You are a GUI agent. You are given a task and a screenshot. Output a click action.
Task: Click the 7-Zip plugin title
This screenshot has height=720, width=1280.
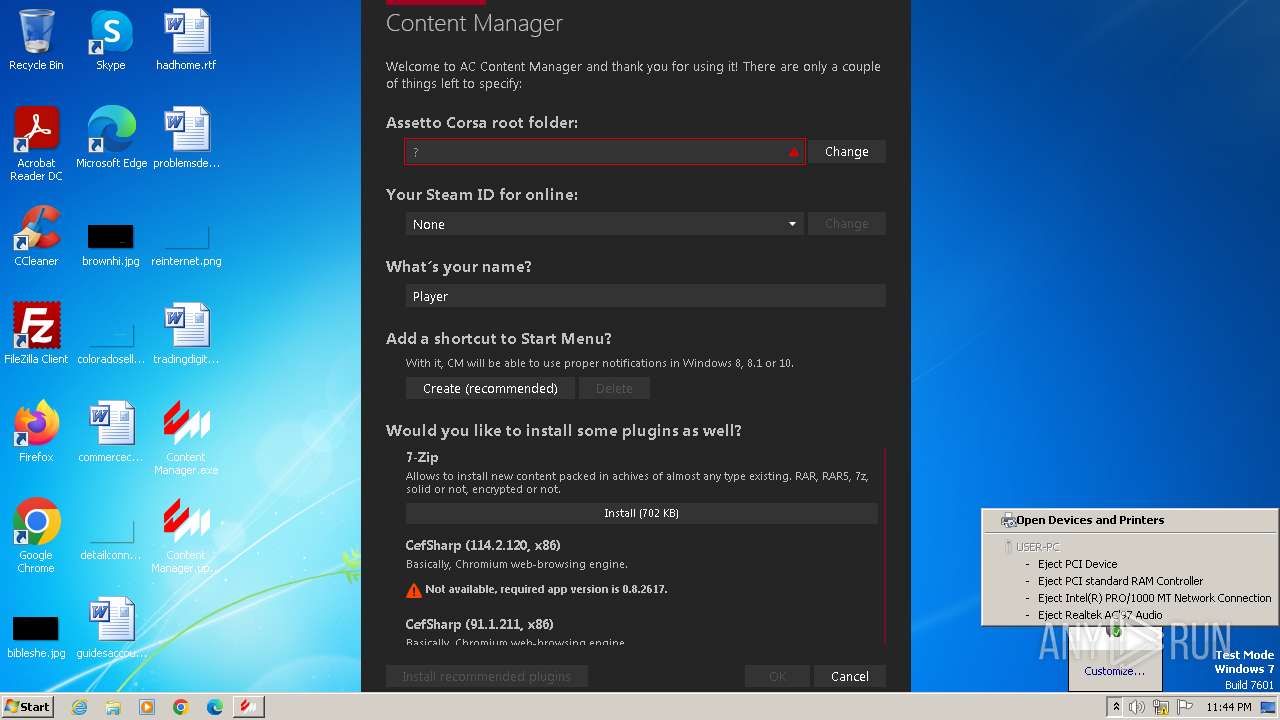point(422,457)
